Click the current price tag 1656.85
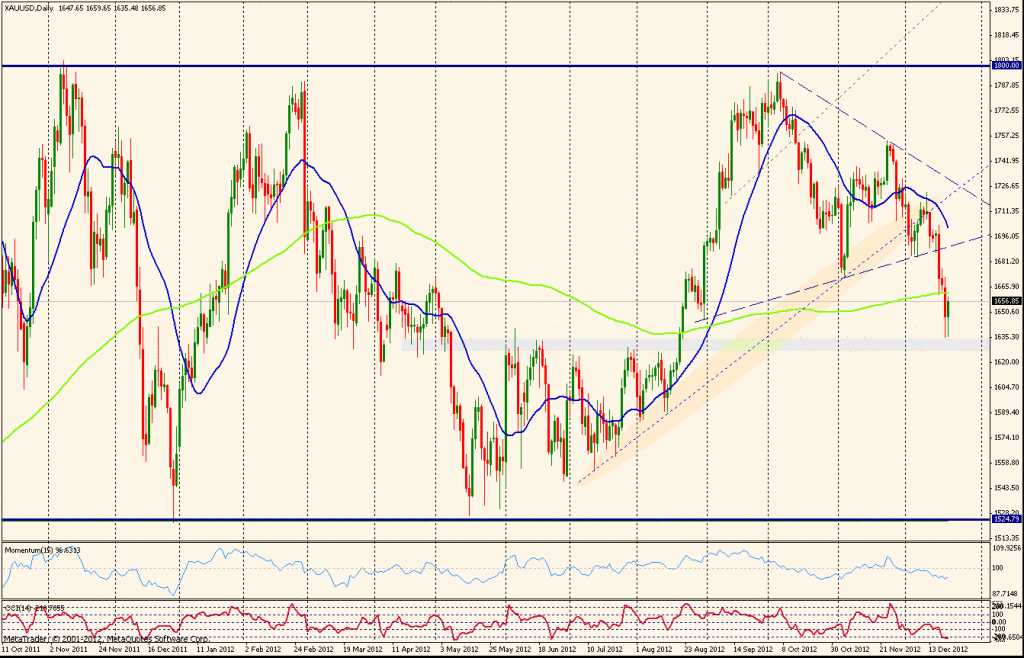Viewport: 1024px width, 658px height. coord(1005,300)
